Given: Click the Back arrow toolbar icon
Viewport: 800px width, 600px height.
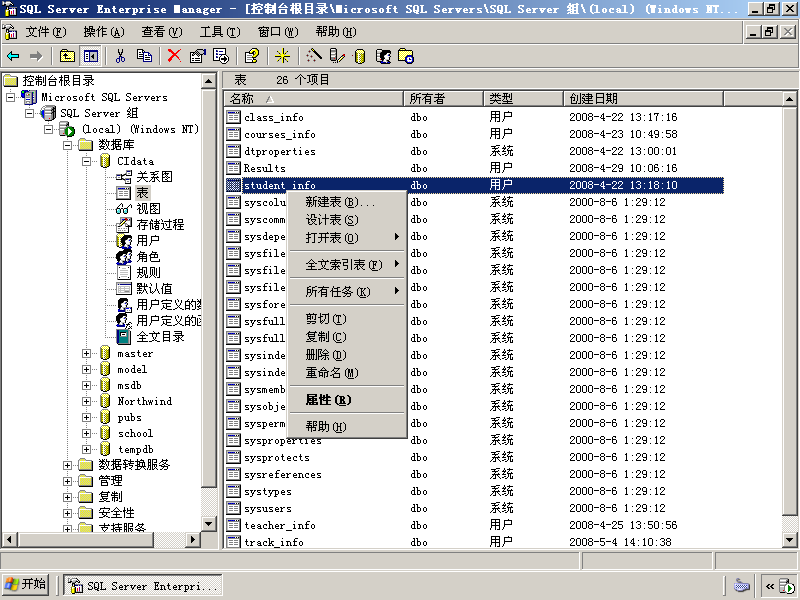Looking at the screenshot, I should click(13, 56).
